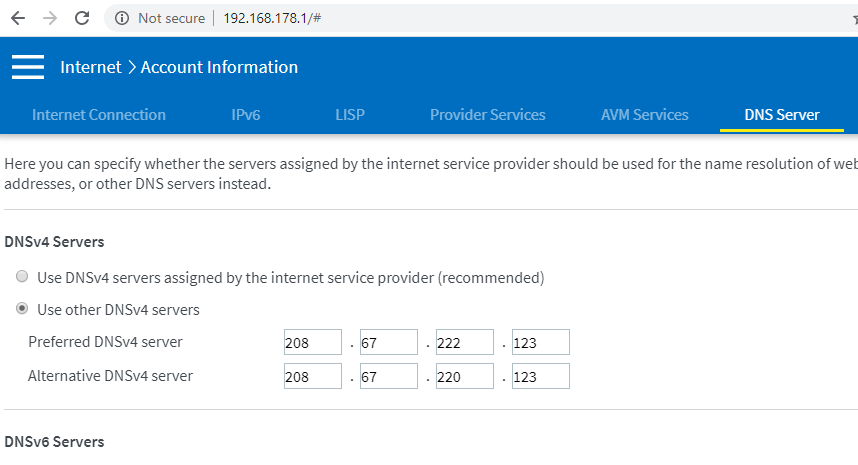Reload the router page
Screen dimensions: 858x465
tap(82, 18)
